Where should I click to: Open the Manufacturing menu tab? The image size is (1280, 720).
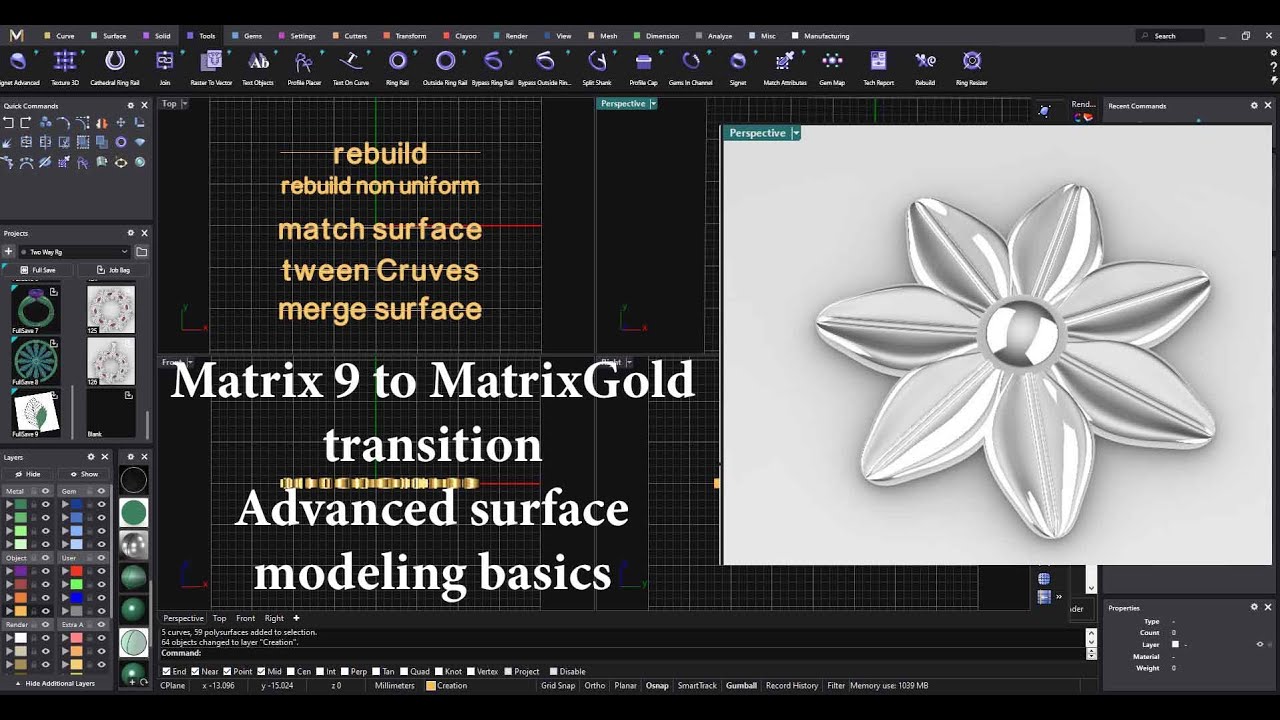click(820, 36)
